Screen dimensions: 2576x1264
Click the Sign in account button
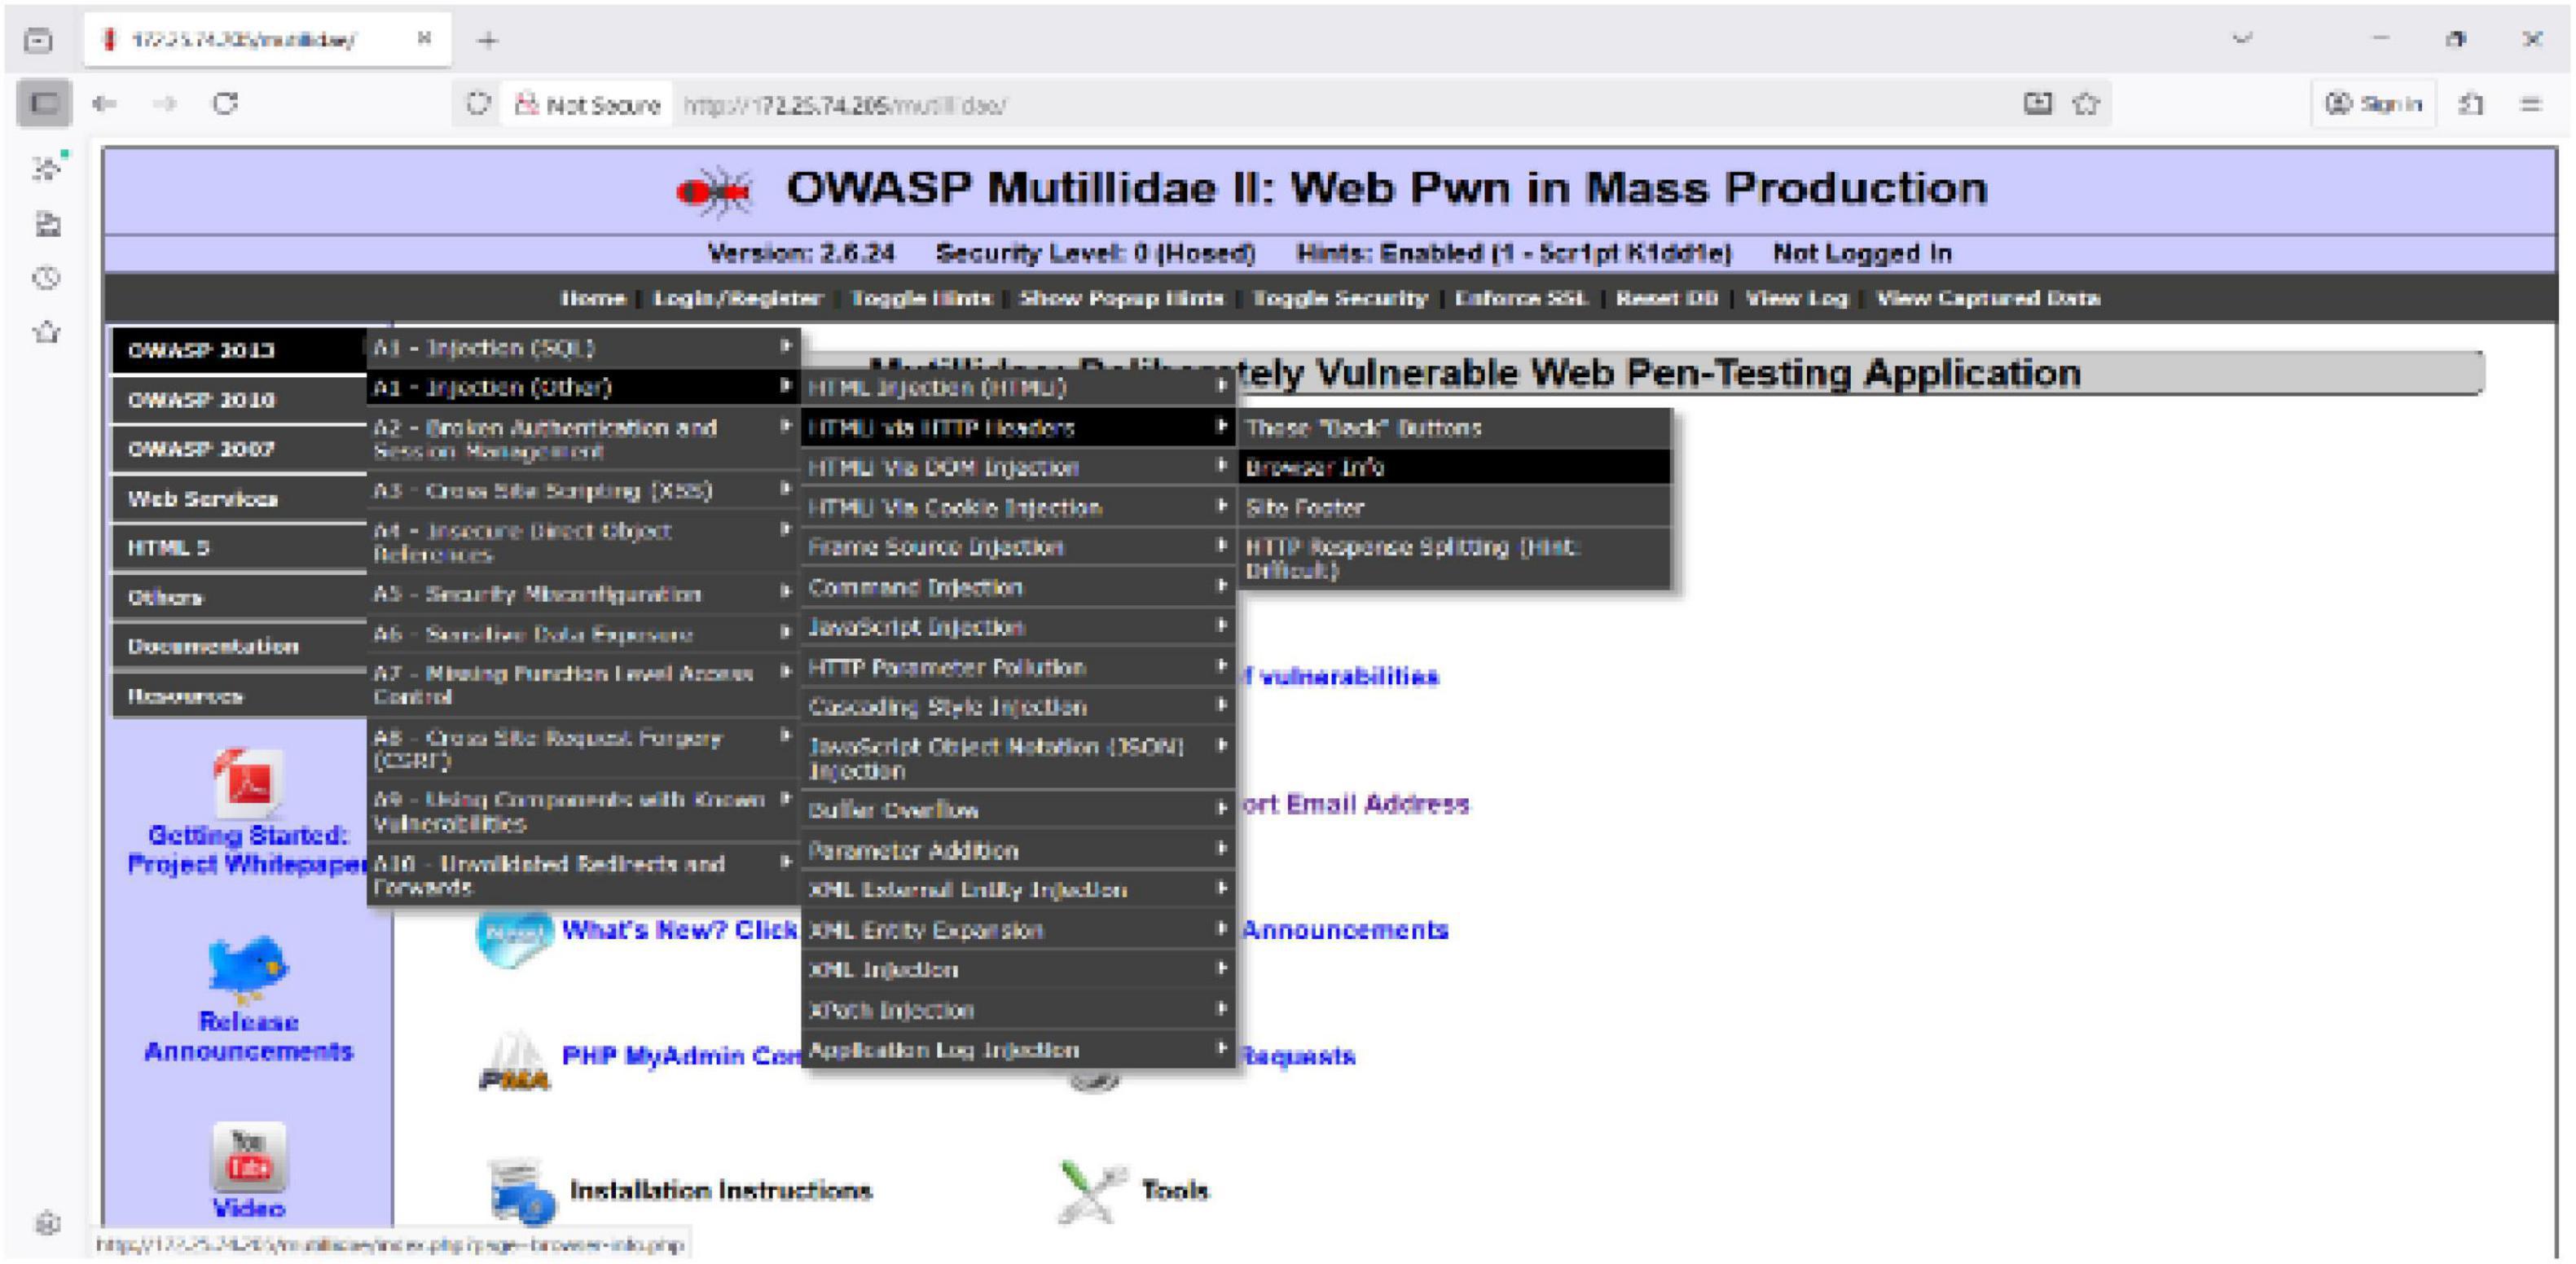2375,104
